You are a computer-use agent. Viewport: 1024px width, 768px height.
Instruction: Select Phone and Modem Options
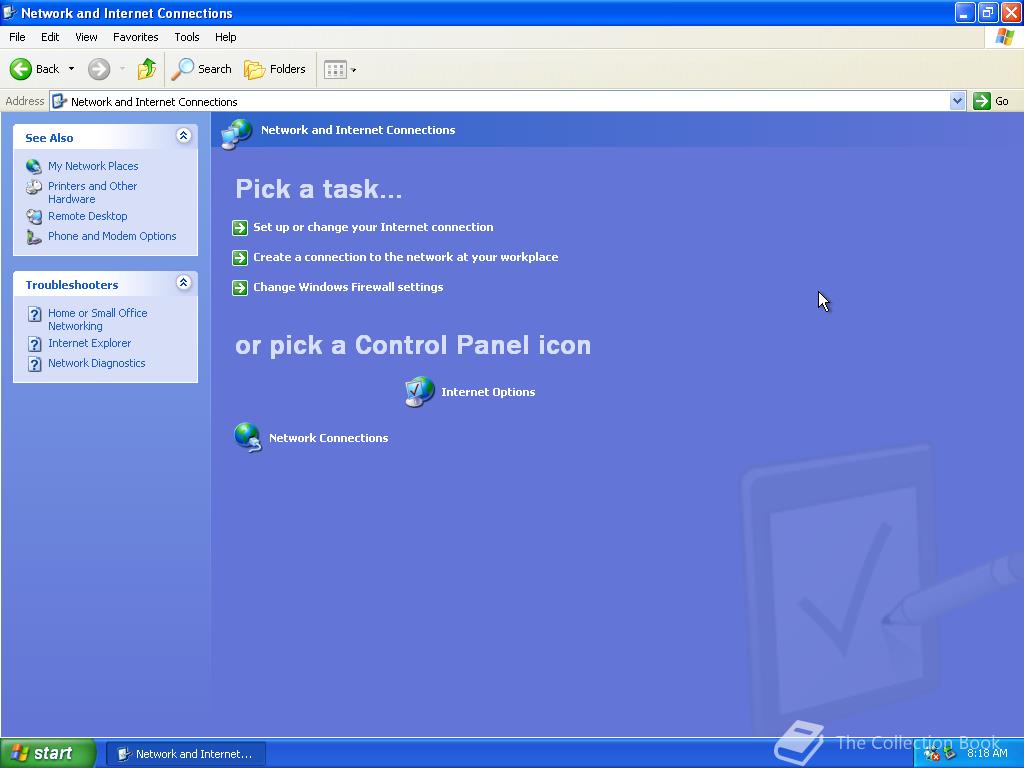pos(112,236)
